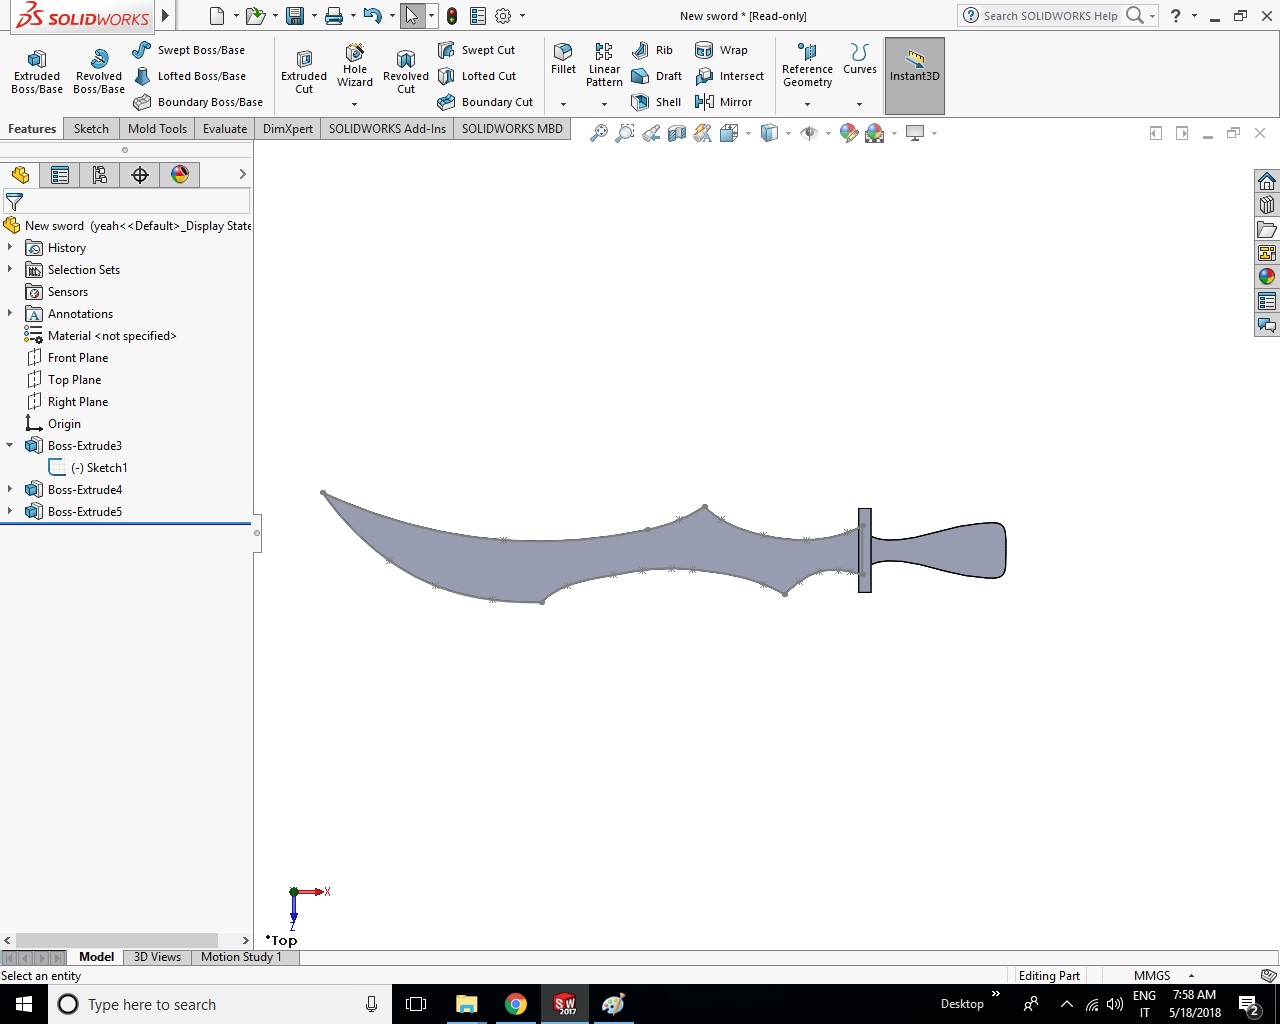This screenshot has height=1024, width=1280.
Task: Open the Options gear icon
Action: tap(503, 16)
